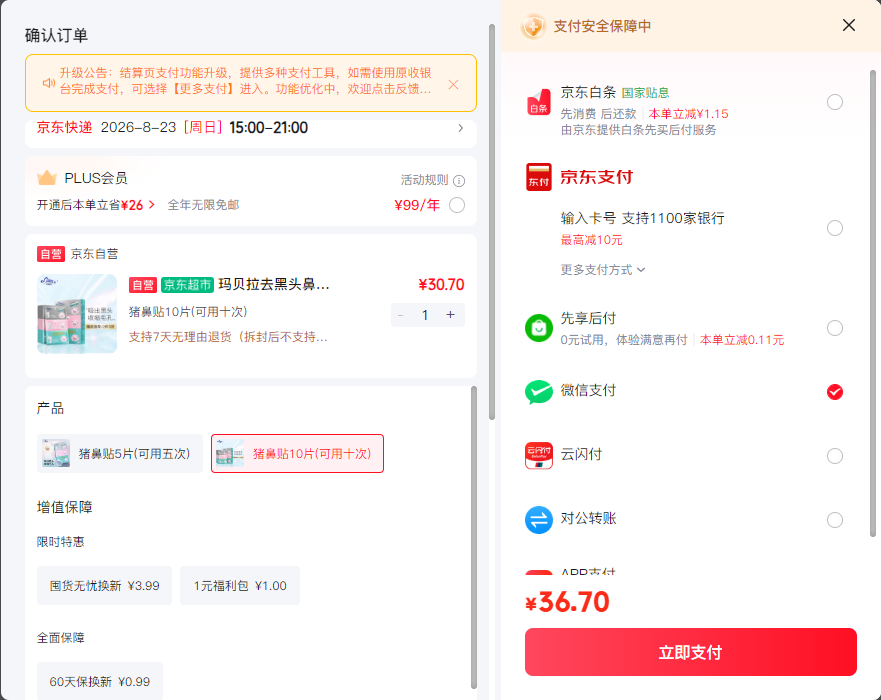This screenshot has width=881, height=700.
Task: Decrease product quantity with minus
Action: coord(401,315)
